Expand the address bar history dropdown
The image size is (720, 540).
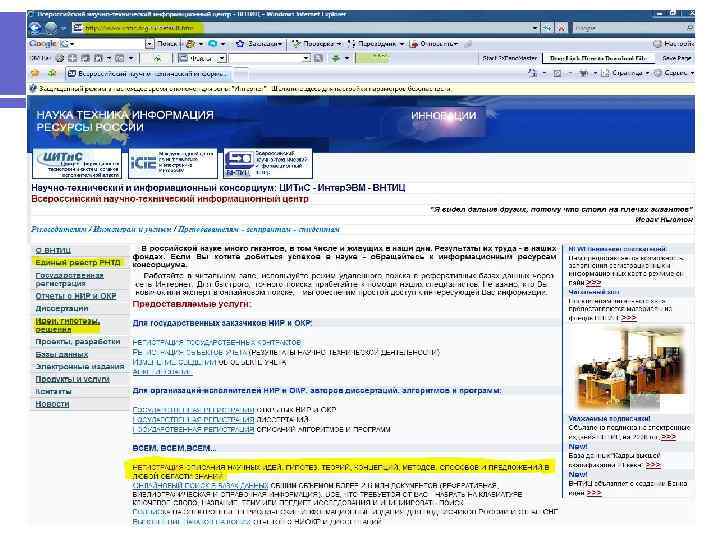coord(534,28)
